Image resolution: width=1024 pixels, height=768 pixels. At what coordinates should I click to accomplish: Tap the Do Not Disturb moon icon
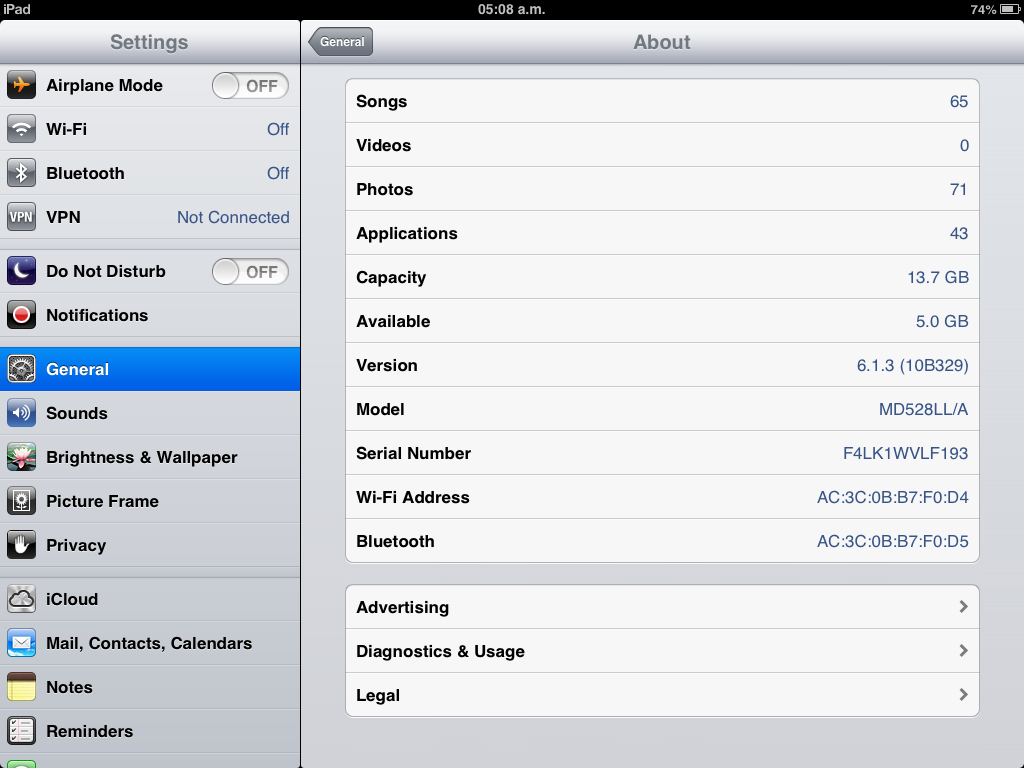point(22,271)
